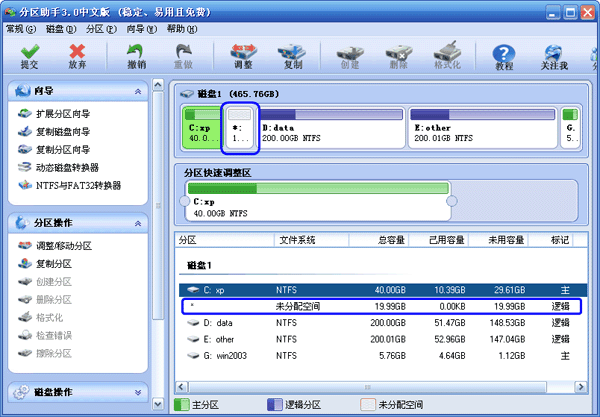Click 调整/移动分区 in partition operations
Screen dimensions: 600x417
click(x=63, y=245)
